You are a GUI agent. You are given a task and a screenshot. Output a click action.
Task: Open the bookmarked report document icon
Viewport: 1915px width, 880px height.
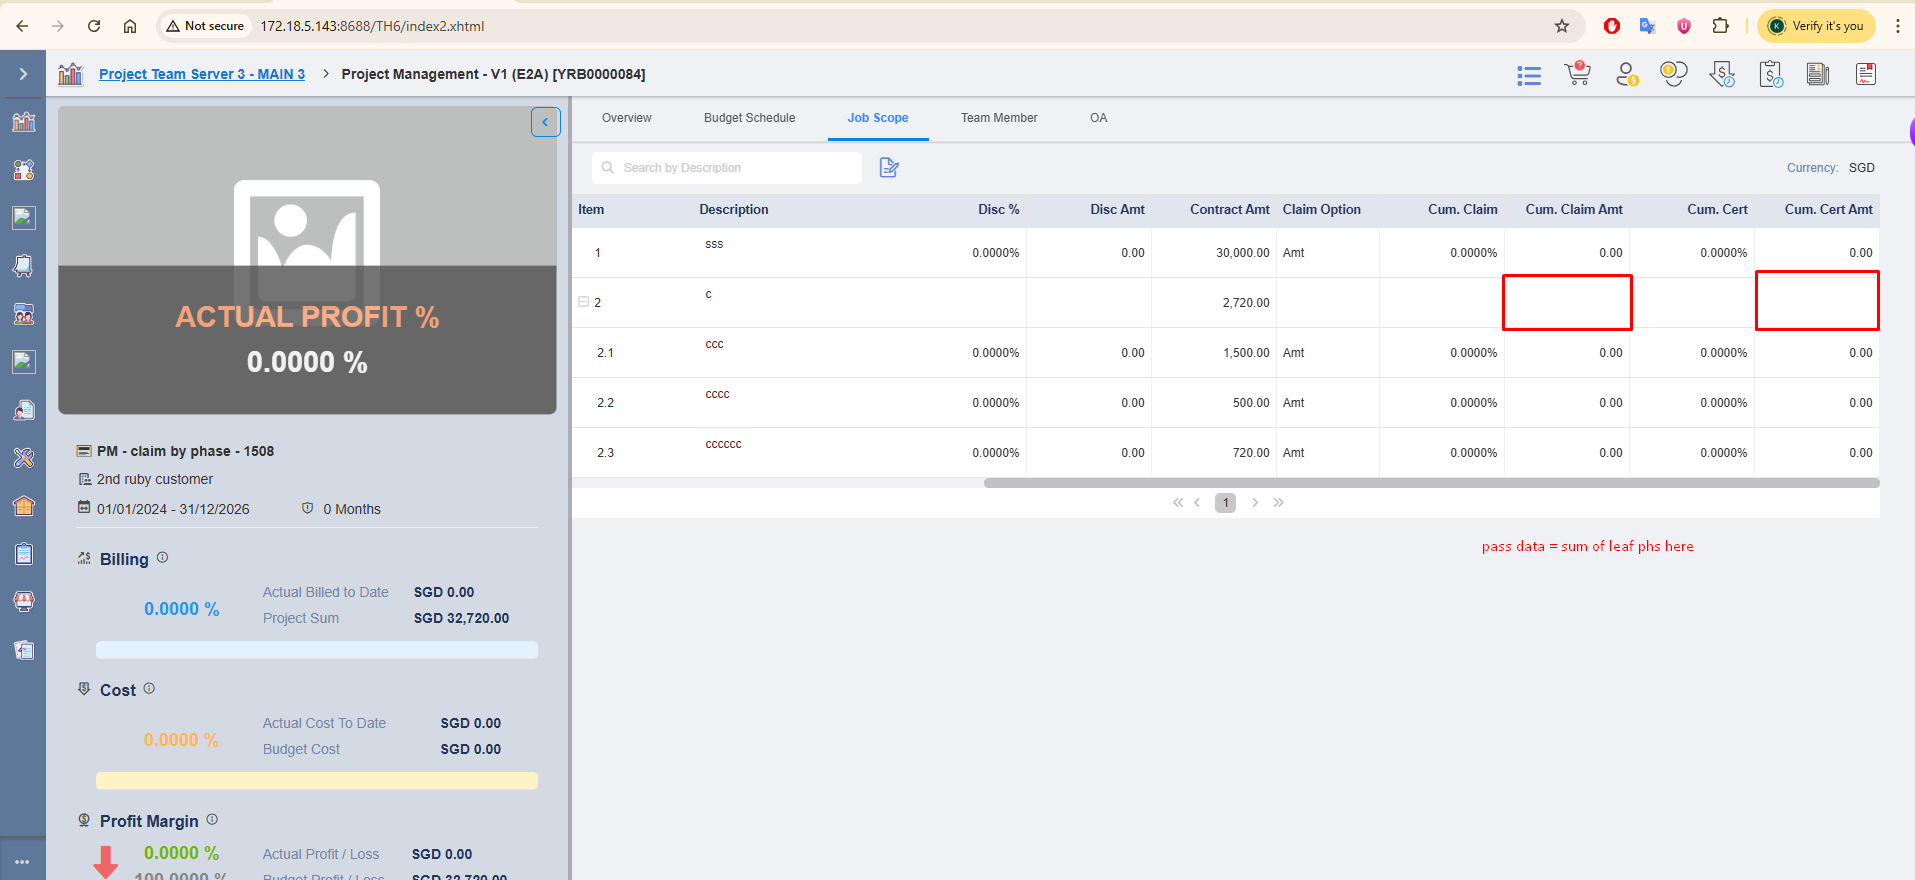click(x=1866, y=74)
